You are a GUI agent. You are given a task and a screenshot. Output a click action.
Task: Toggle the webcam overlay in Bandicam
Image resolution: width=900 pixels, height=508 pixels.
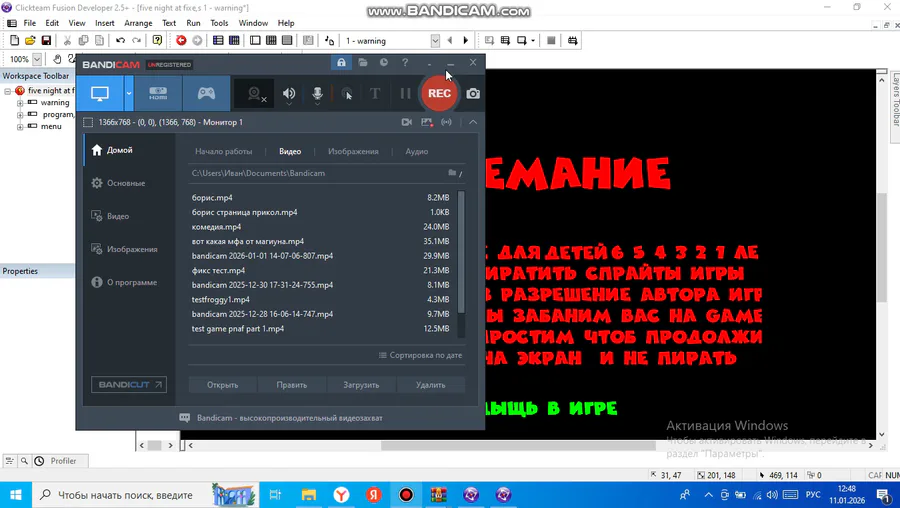pyautogui.click(x=255, y=94)
